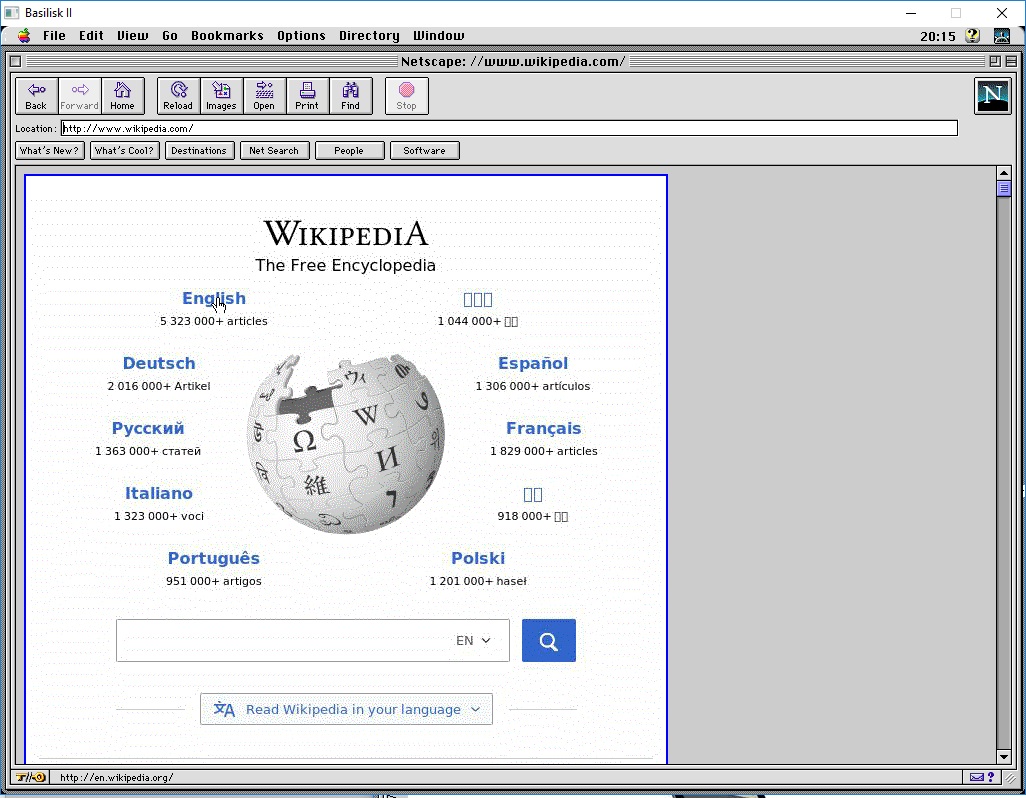Click the Netscape N logo icon
1026x798 pixels.
point(993,96)
